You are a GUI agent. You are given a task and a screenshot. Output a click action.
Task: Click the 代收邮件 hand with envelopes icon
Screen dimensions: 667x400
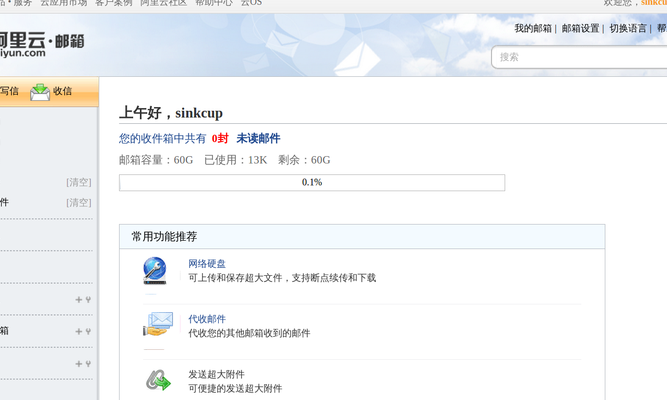pyautogui.click(x=158, y=324)
